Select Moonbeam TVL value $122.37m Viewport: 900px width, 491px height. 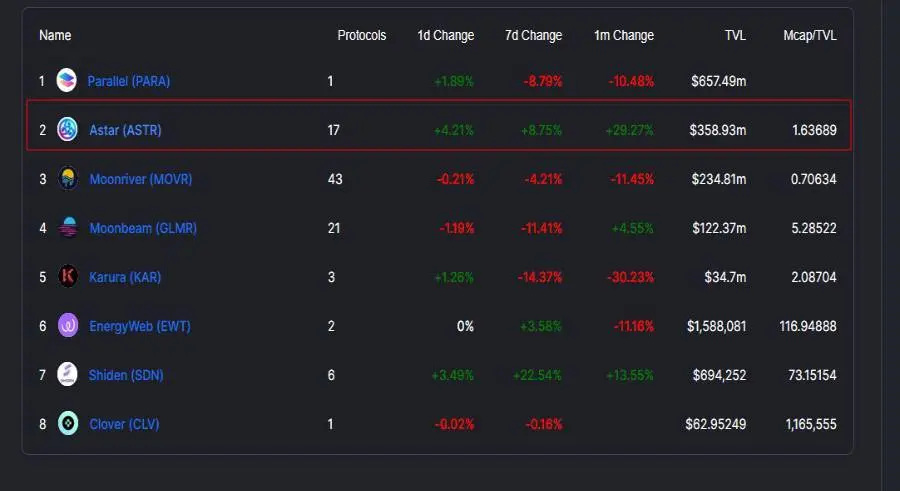pyautogui.click(x=719, y=228)
